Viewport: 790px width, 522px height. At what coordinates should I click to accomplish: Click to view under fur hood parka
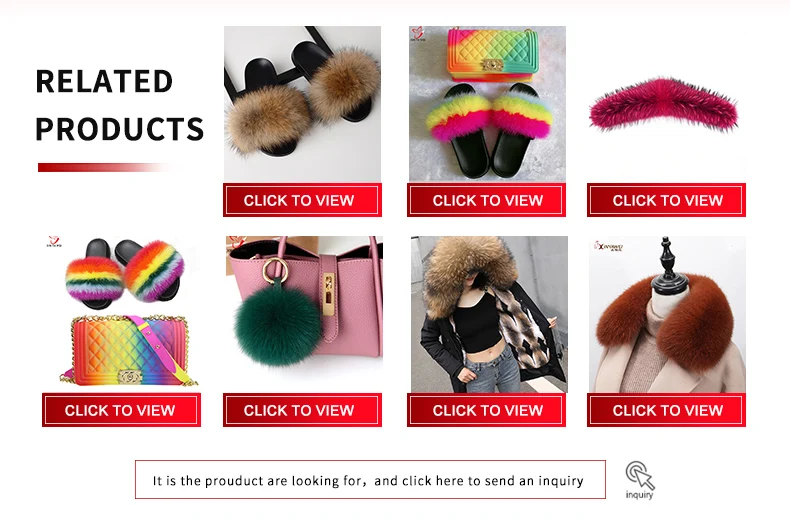(486, 410)
